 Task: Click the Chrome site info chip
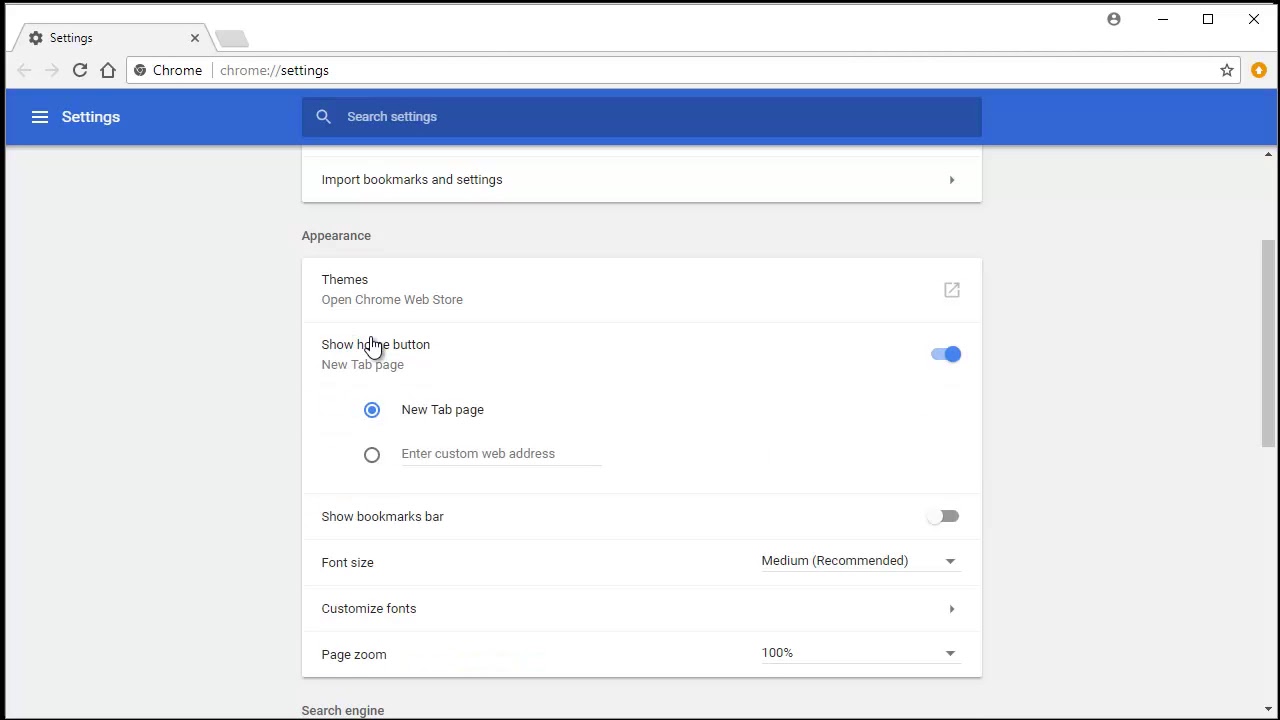pos(168,70)
